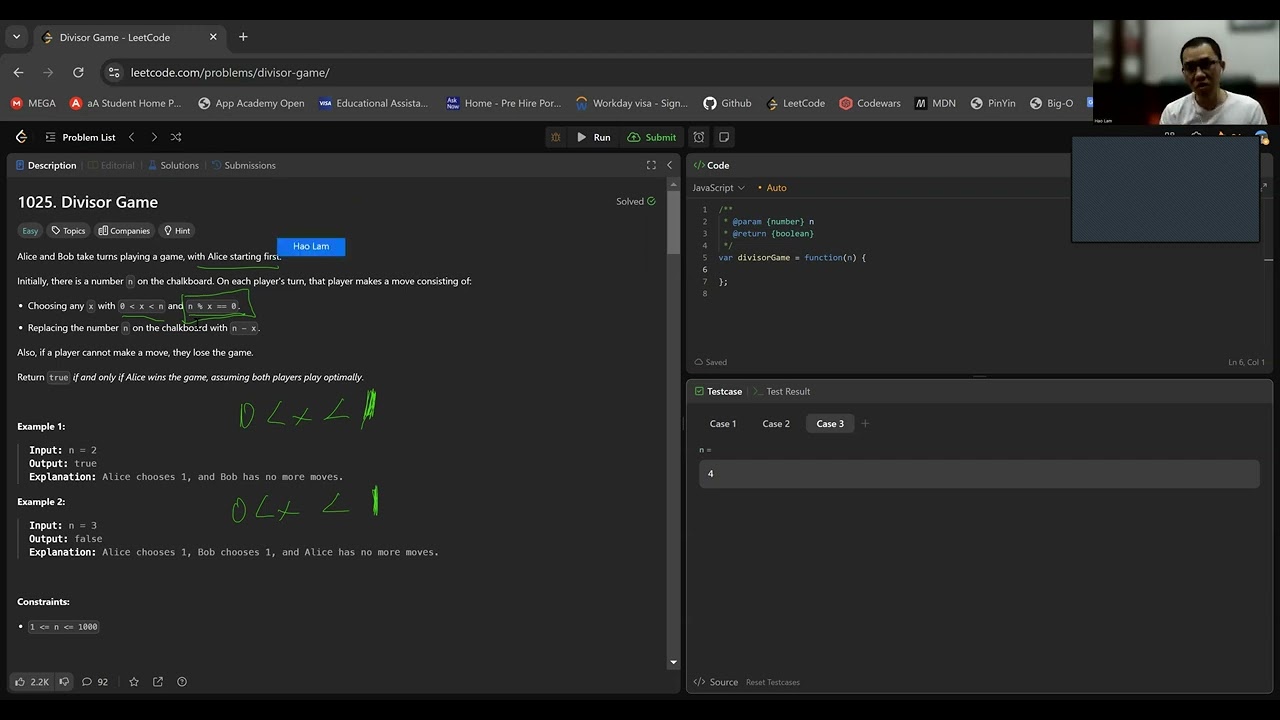Click the address bar URL
The height and width of the screenshot is (720, 1280).
pyautogui.click(x=230, y=72)
